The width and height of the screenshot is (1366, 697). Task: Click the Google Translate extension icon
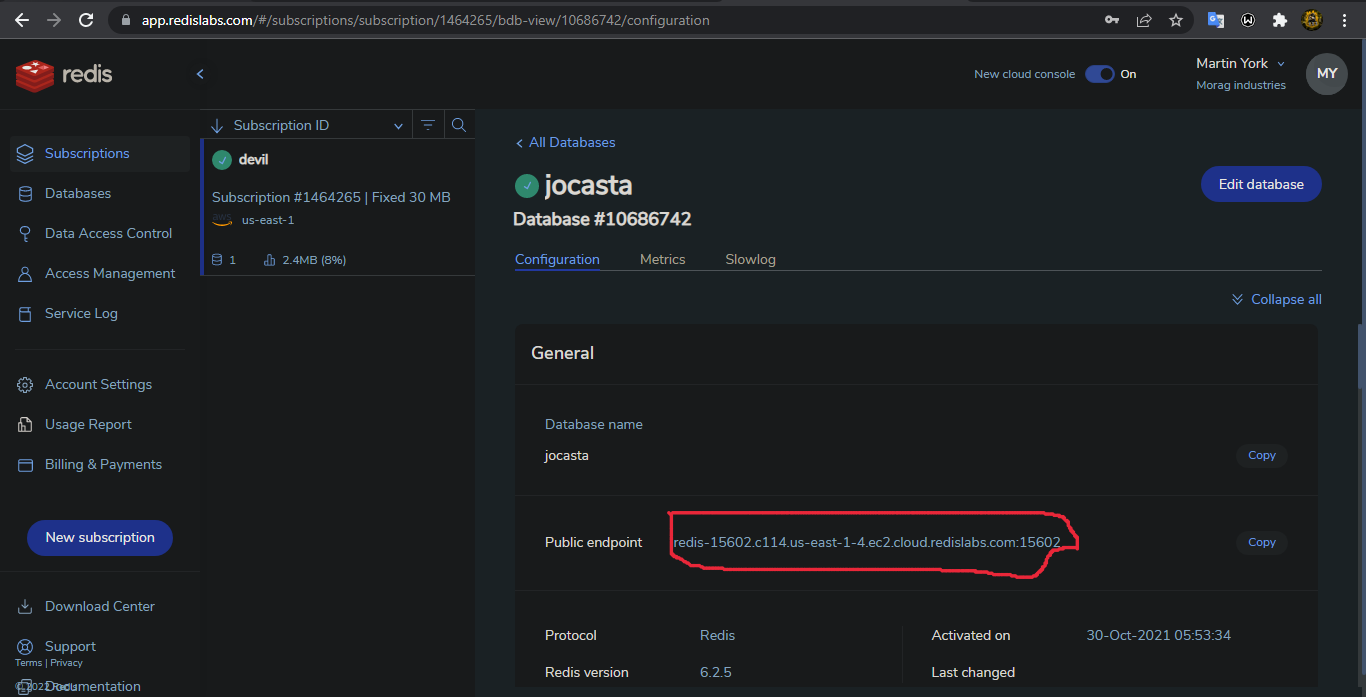[1216, 20]
